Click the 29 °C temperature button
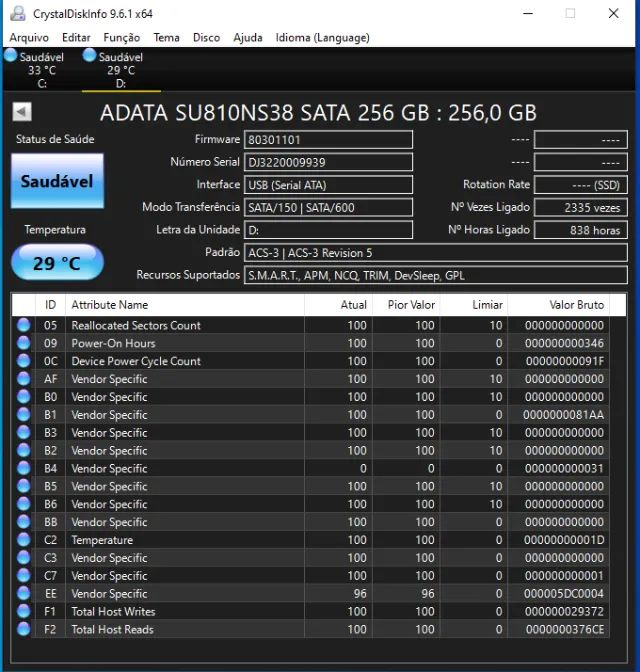The height and width of the screenshot is (672, 640). click(x=57, y=263)
